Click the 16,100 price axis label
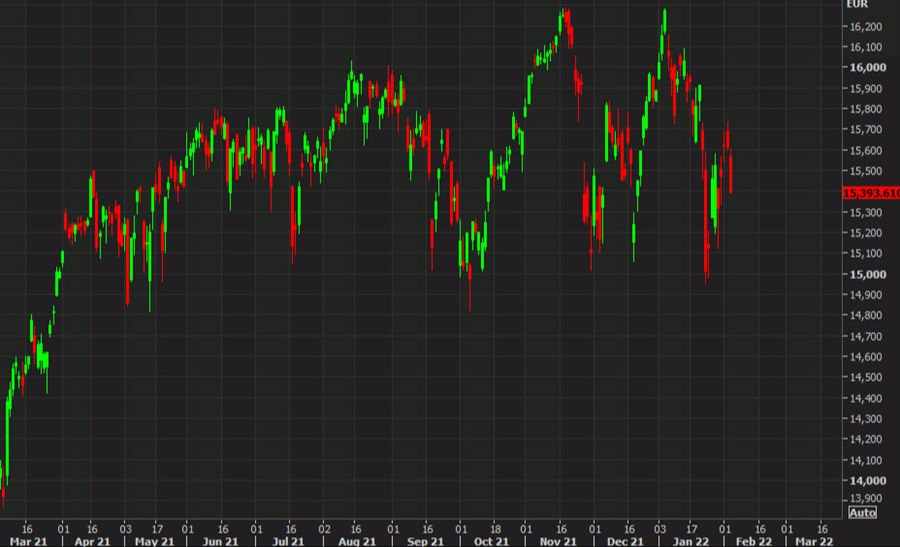Screen dimensions: 900x547 click(x=866, y=47)
